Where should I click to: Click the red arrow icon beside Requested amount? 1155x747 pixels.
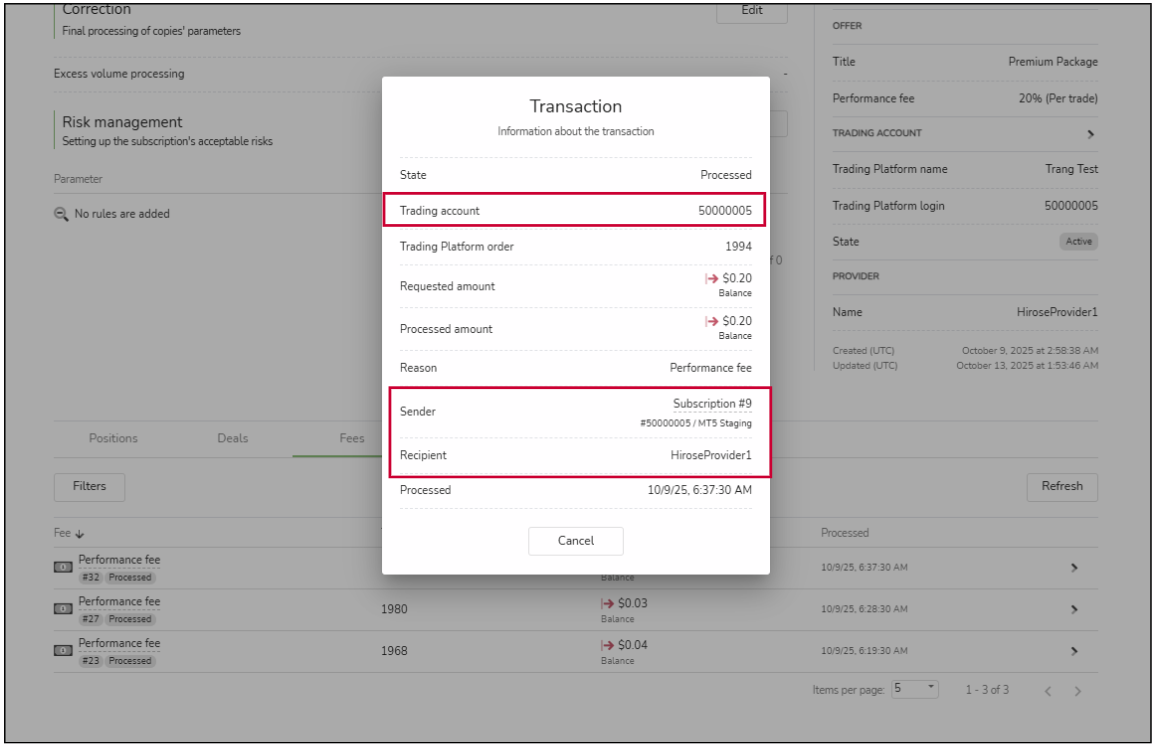point(712,279)
